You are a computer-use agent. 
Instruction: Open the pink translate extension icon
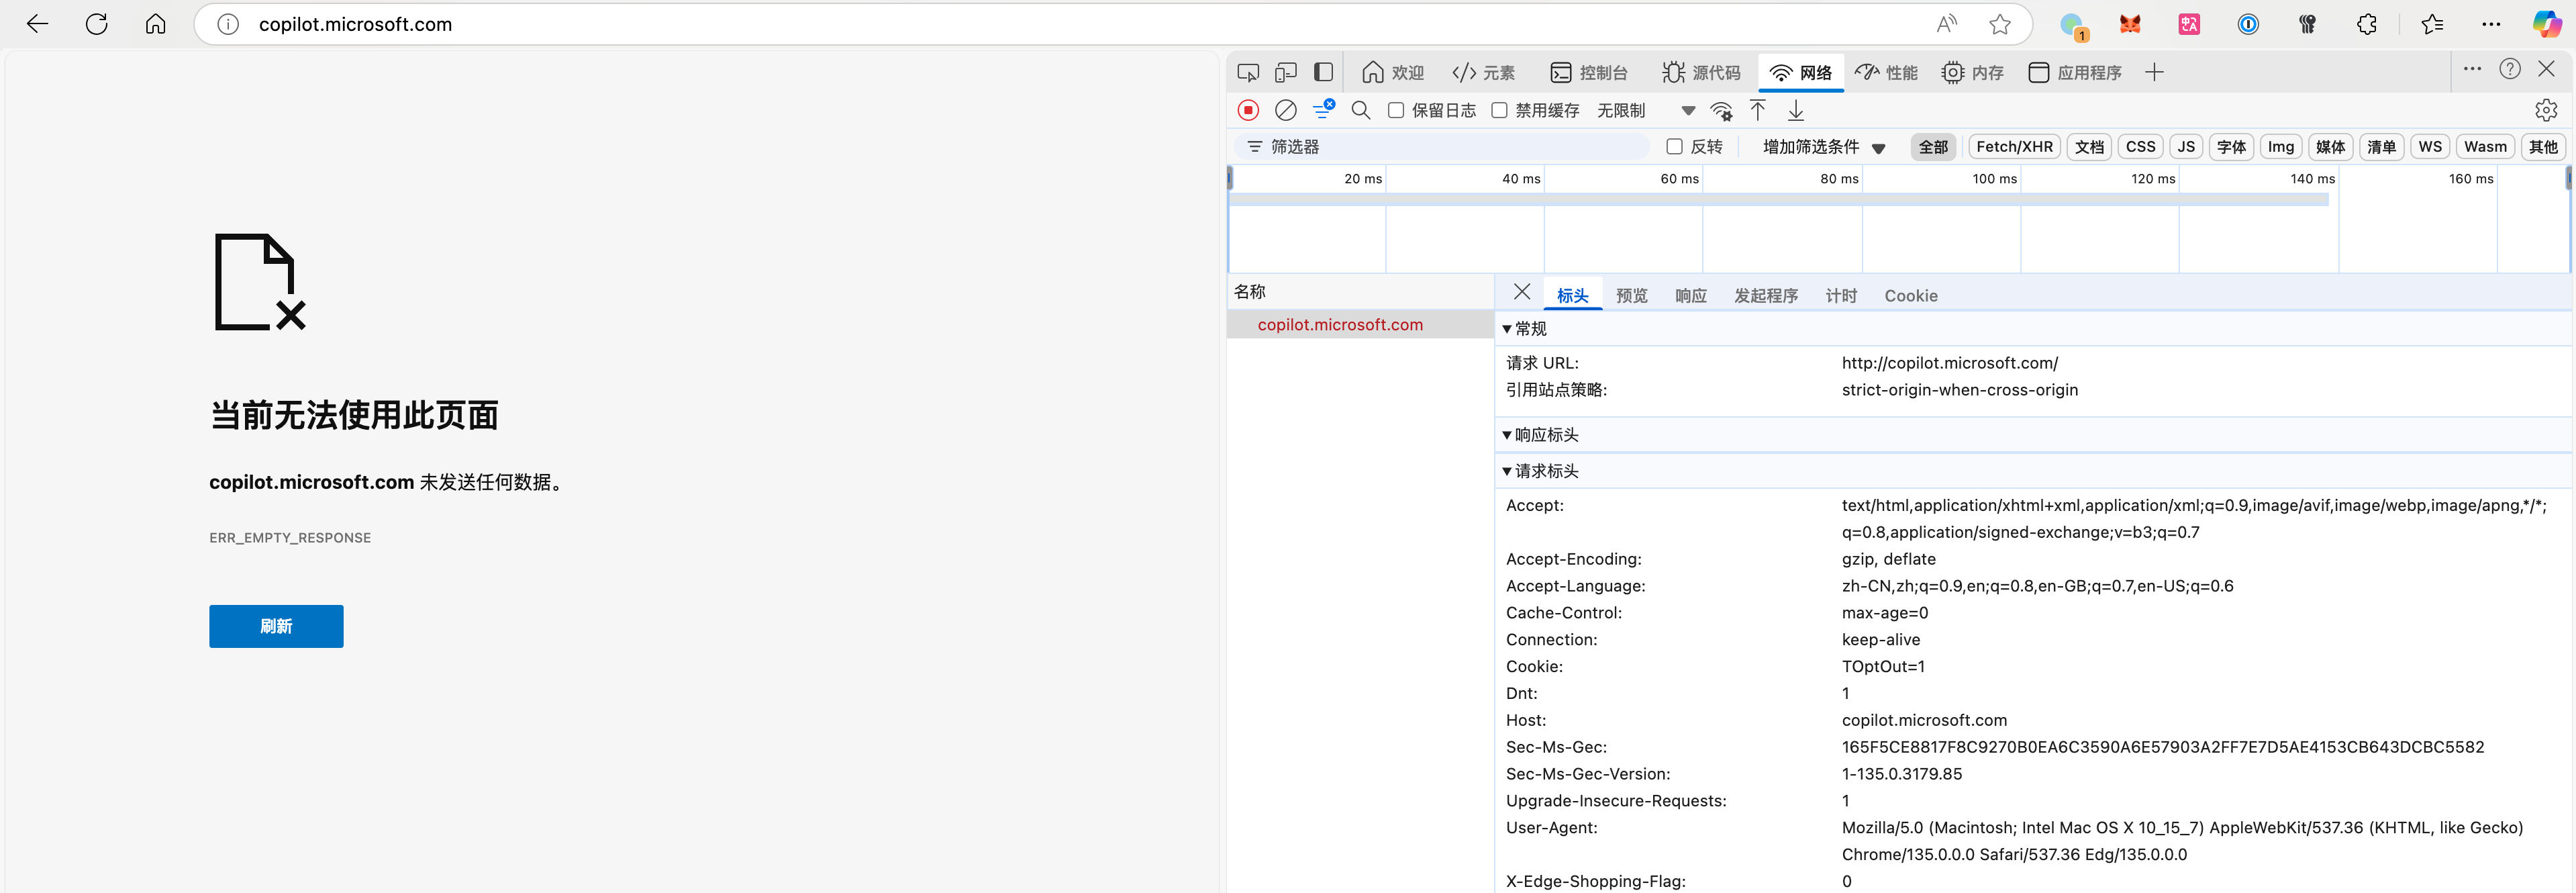click(2189, 24)
